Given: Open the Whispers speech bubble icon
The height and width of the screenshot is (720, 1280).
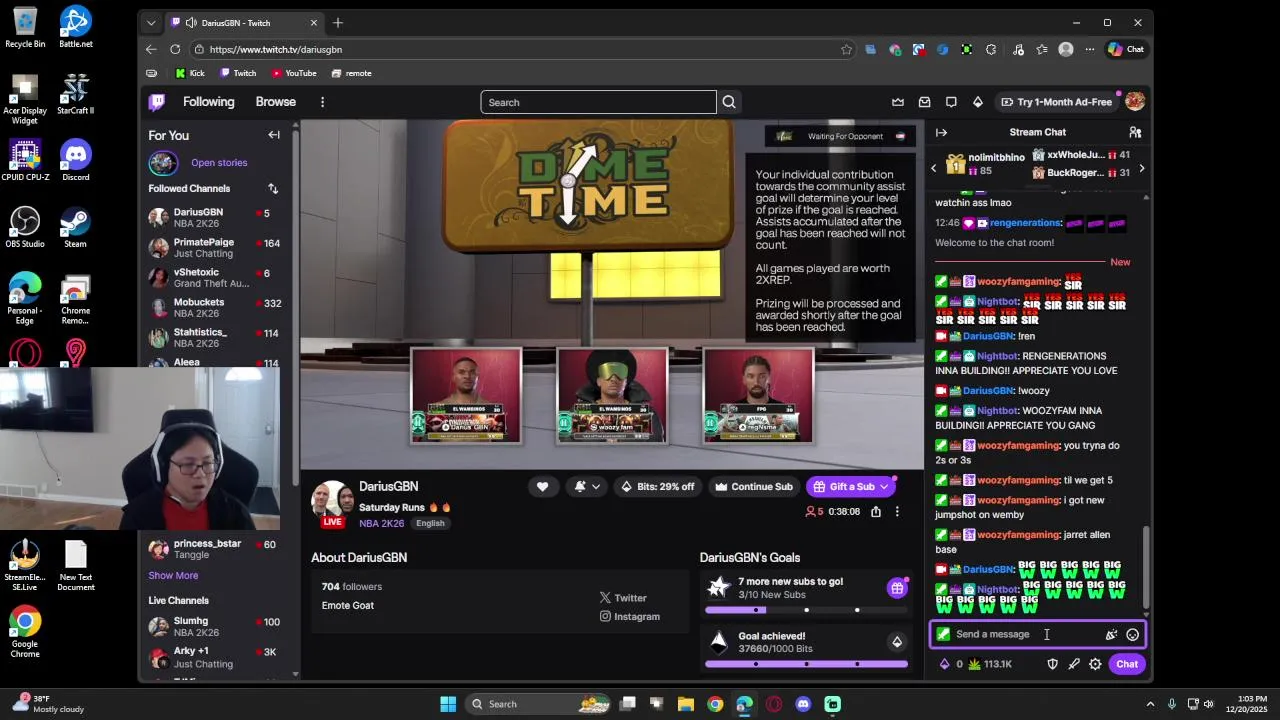Looking at the screenshot, I should 951,102.
